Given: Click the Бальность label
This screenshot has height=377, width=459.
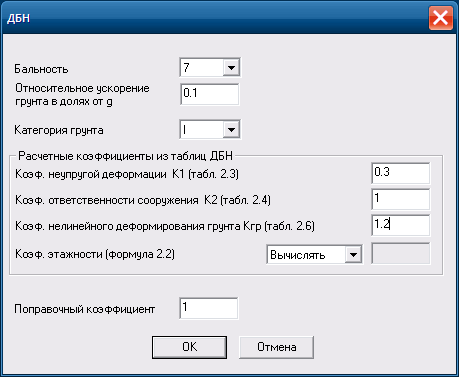Looking at the screenshot, I should pos(41,69).
